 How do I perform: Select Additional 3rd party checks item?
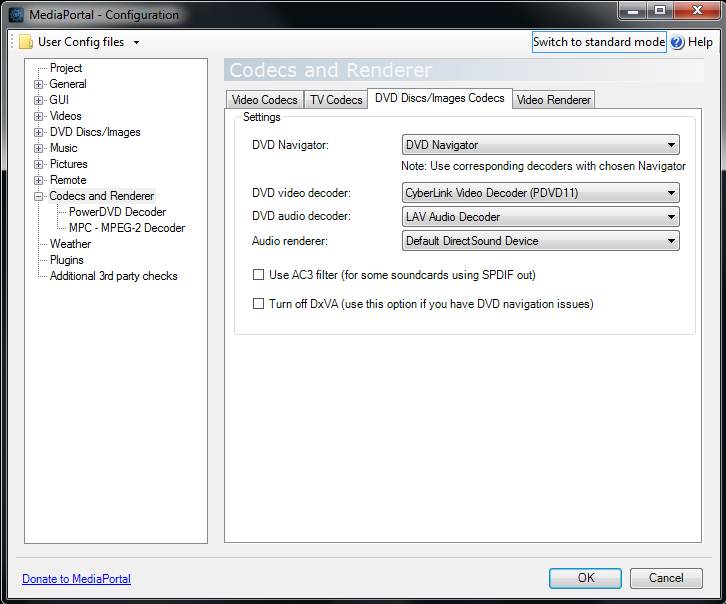point(113,276)
